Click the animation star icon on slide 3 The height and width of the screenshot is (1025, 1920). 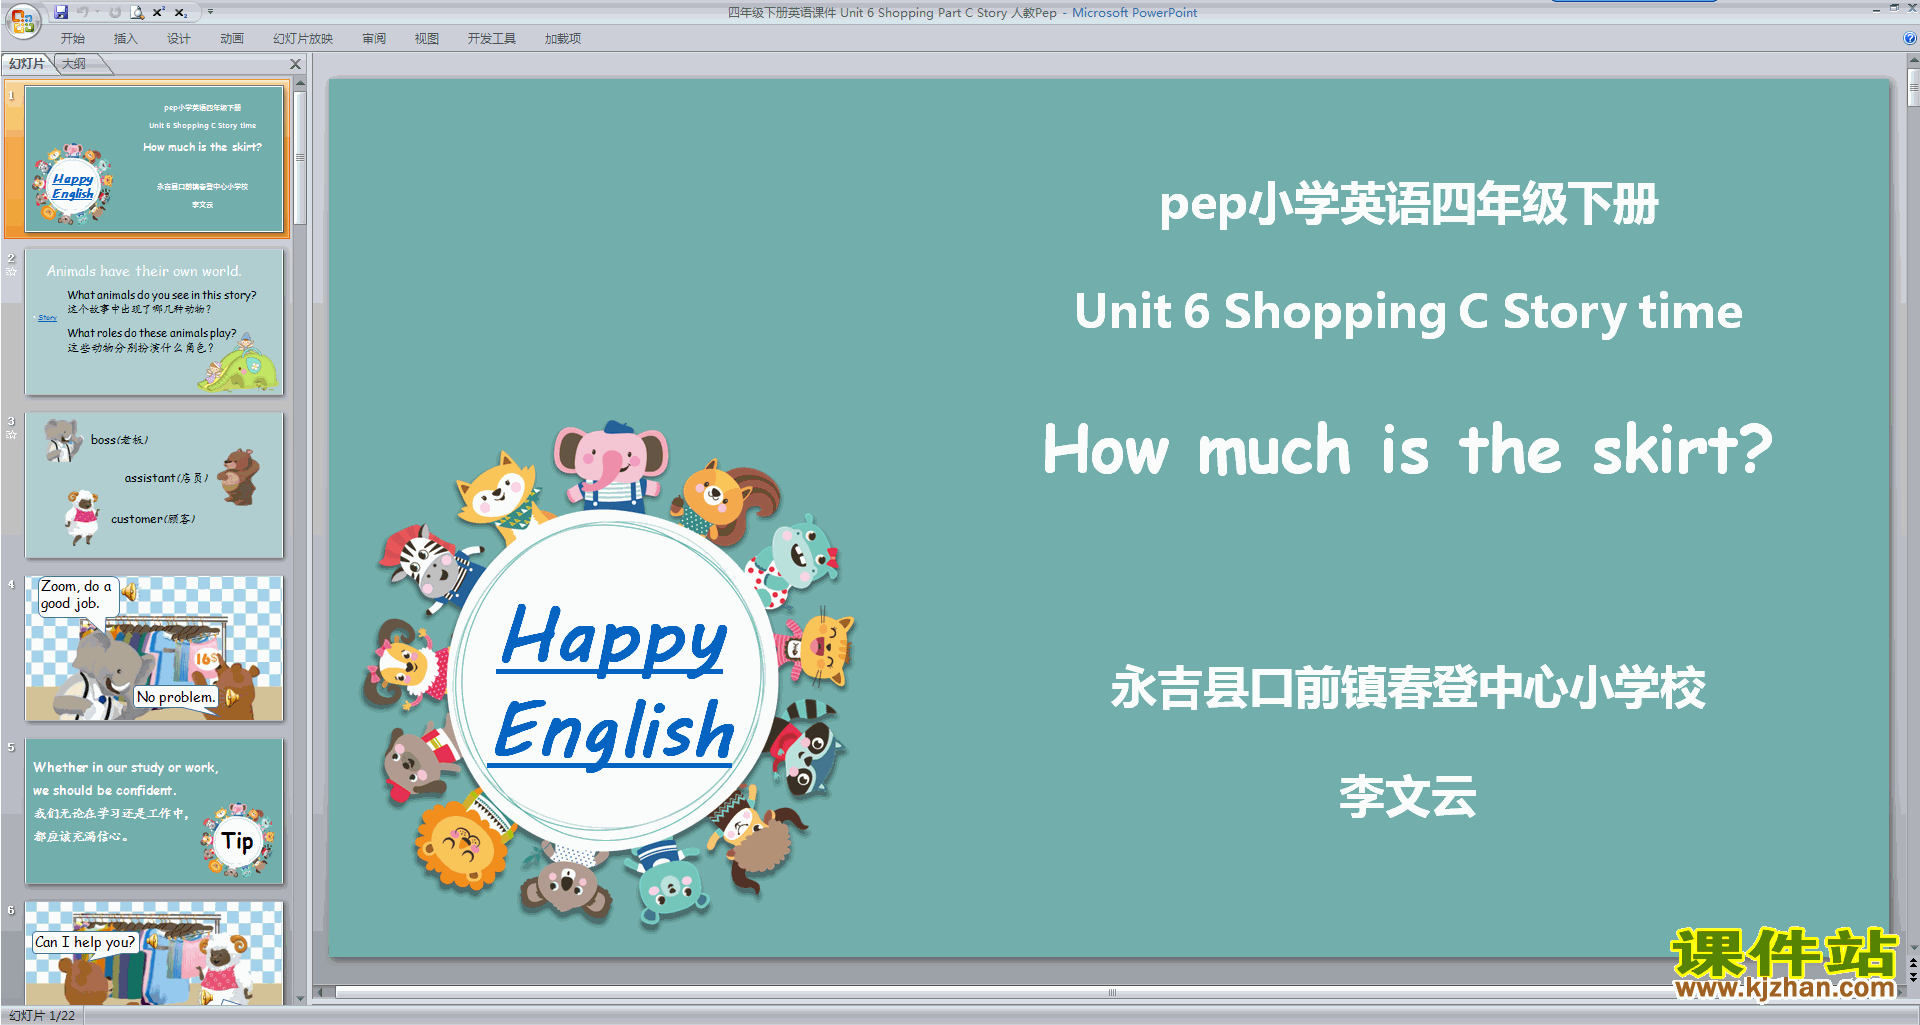click(11, 435)
